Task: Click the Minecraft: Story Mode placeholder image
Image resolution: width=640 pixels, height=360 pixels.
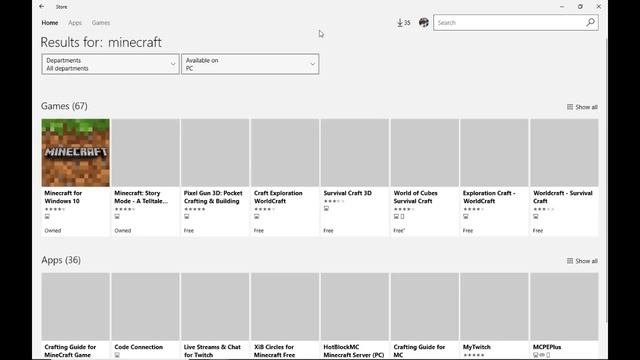Action: (x=145, y=153)
